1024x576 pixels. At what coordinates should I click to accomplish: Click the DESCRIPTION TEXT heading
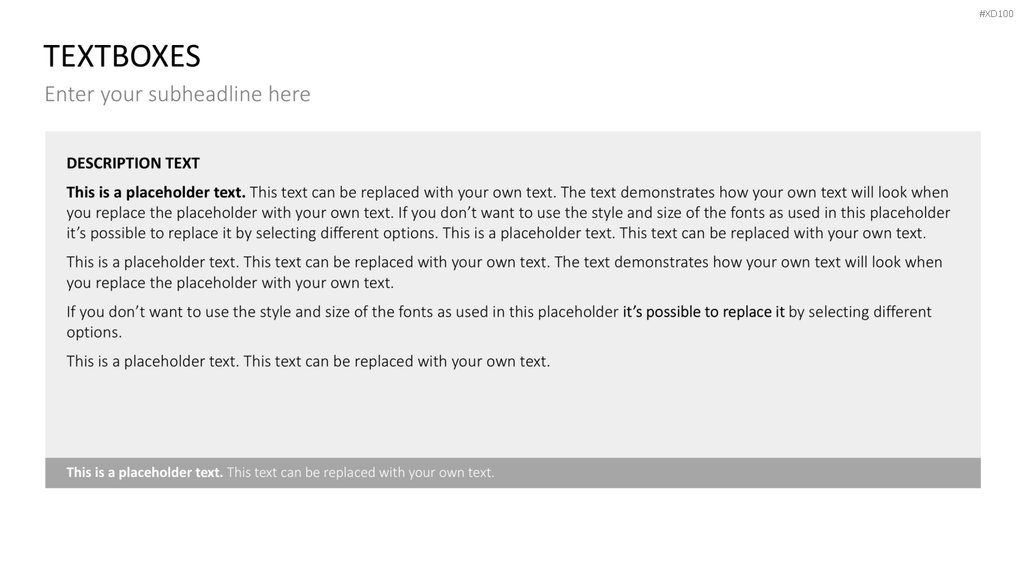(x=133, y=163)
